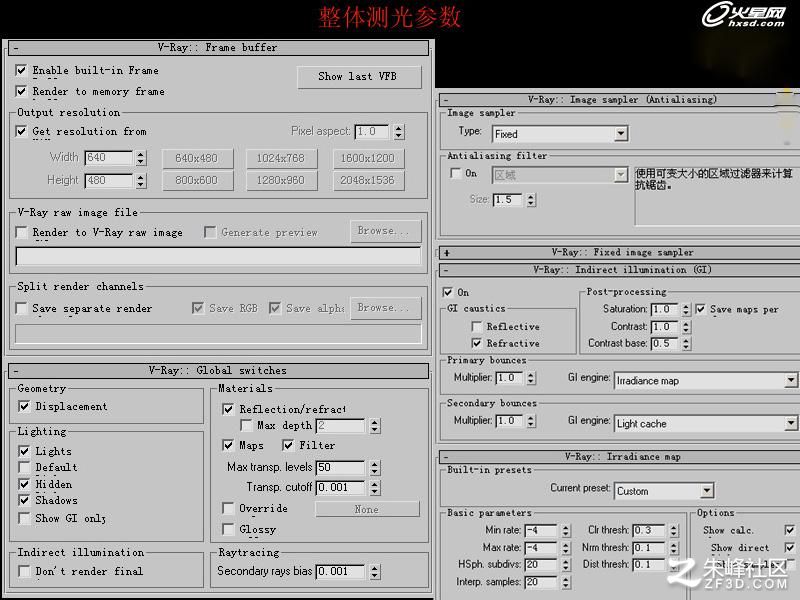
Task: Toggle Render to memory frame checkbox
Action: click(x=21, y=91)
